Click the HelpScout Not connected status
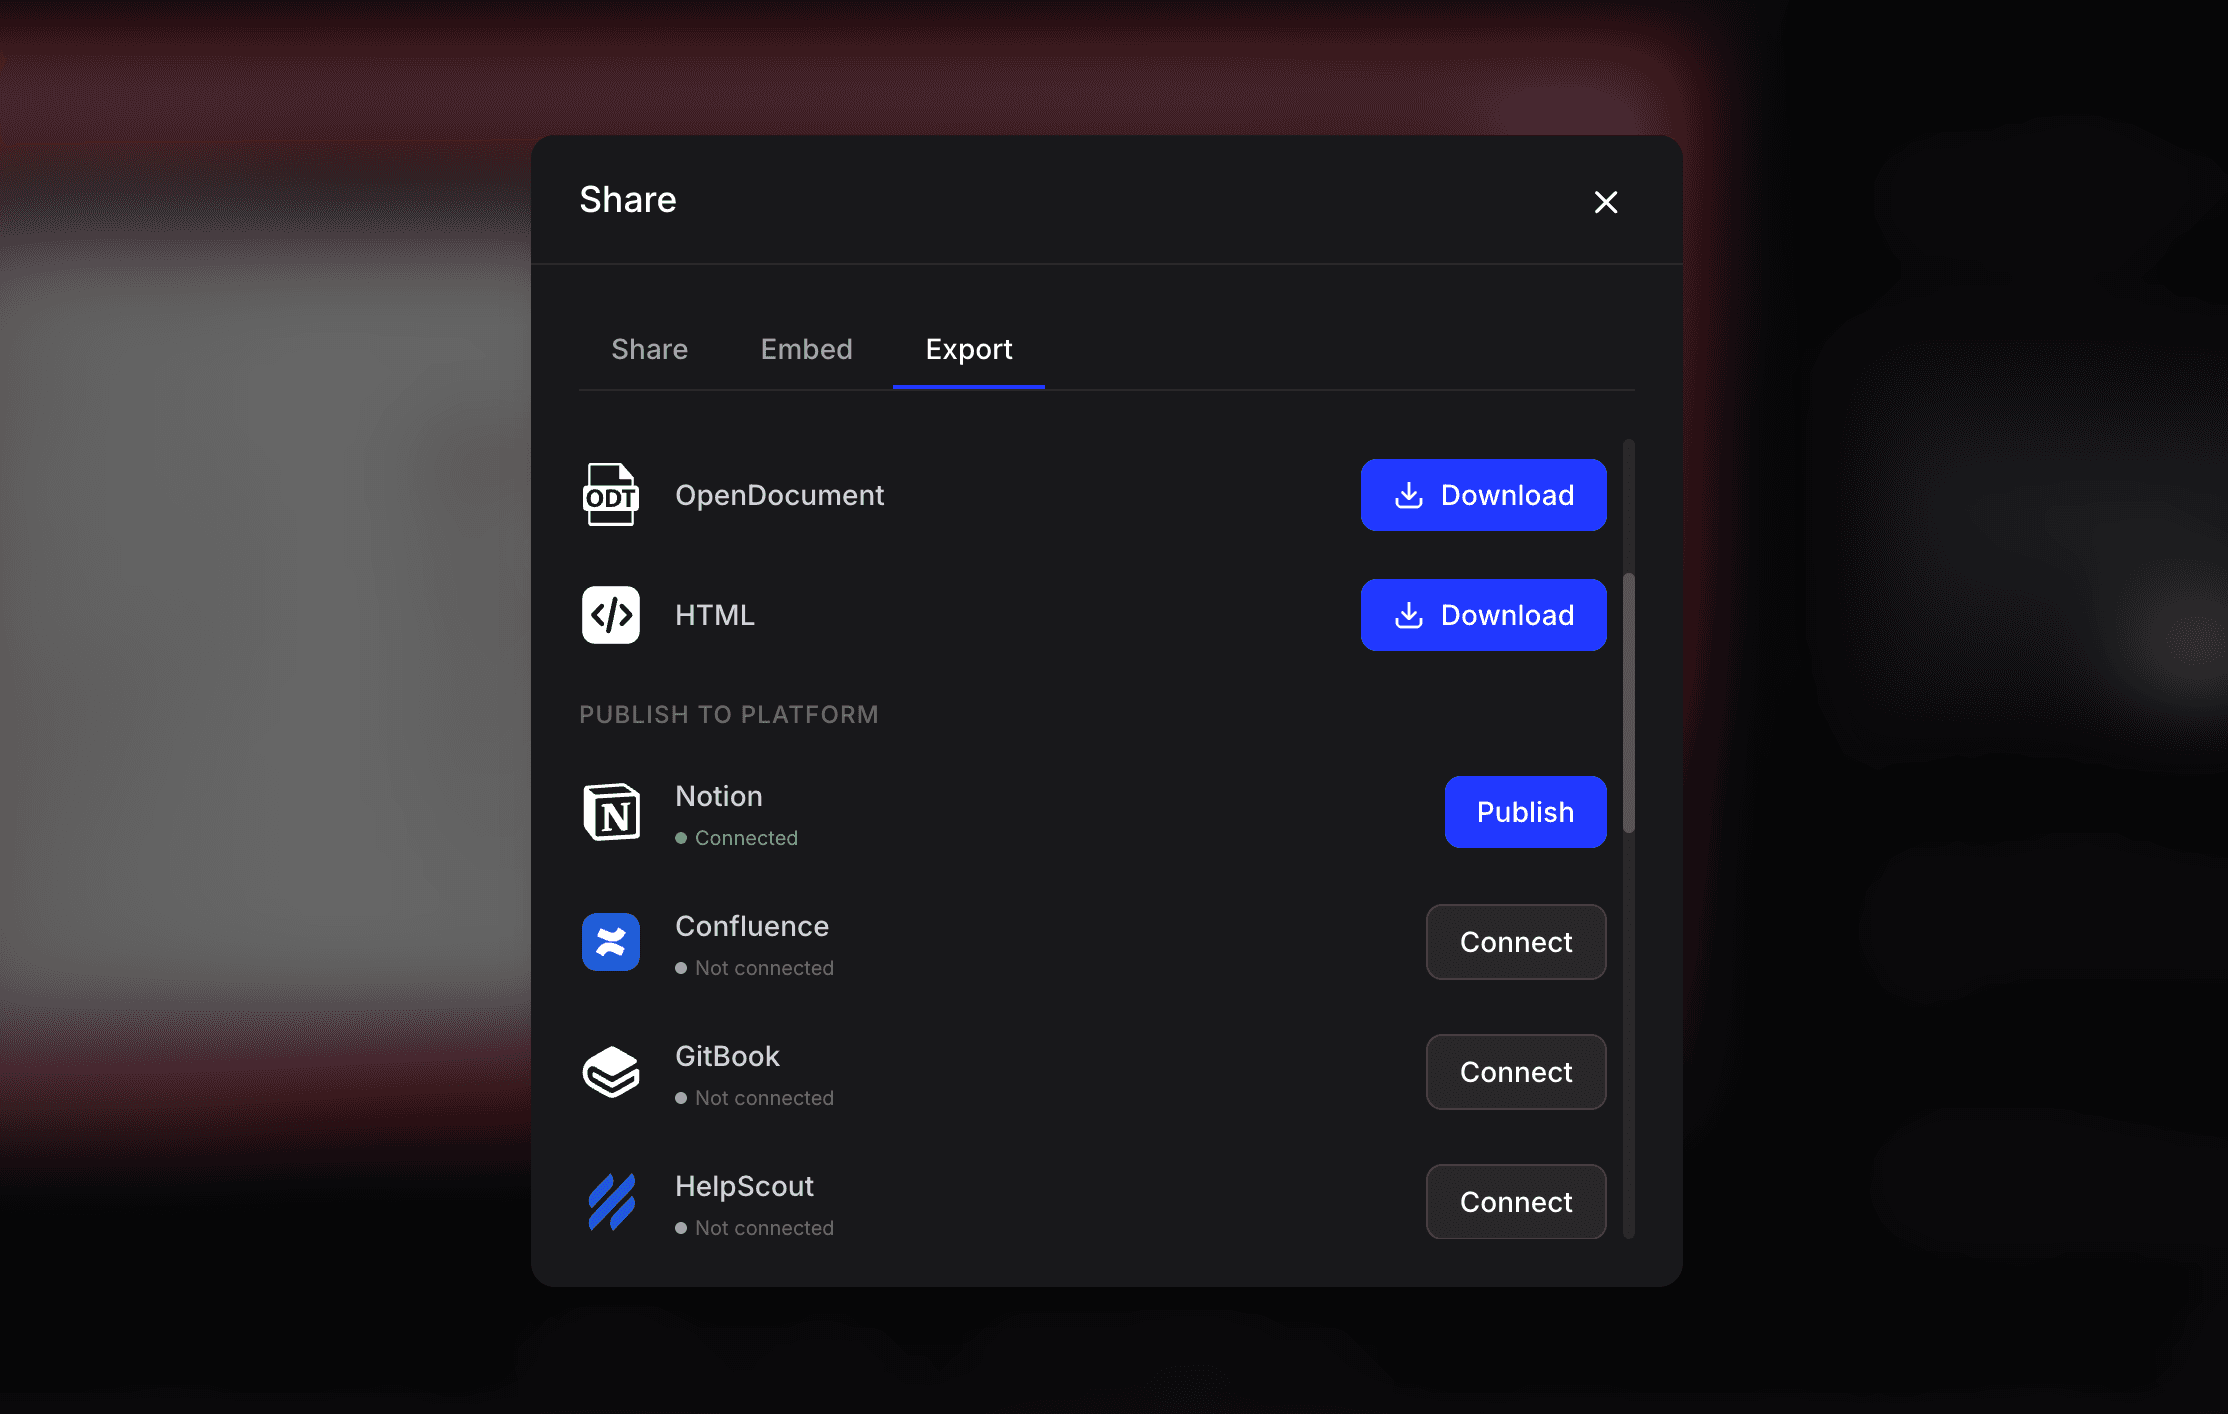2228x1414 pixels. coord(763,1228)
